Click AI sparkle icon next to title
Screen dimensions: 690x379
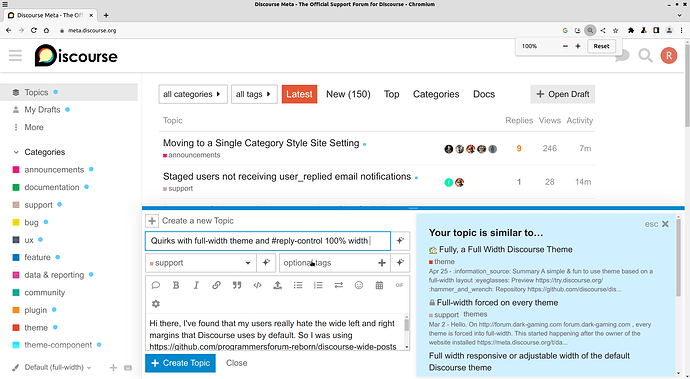point(400,241)
